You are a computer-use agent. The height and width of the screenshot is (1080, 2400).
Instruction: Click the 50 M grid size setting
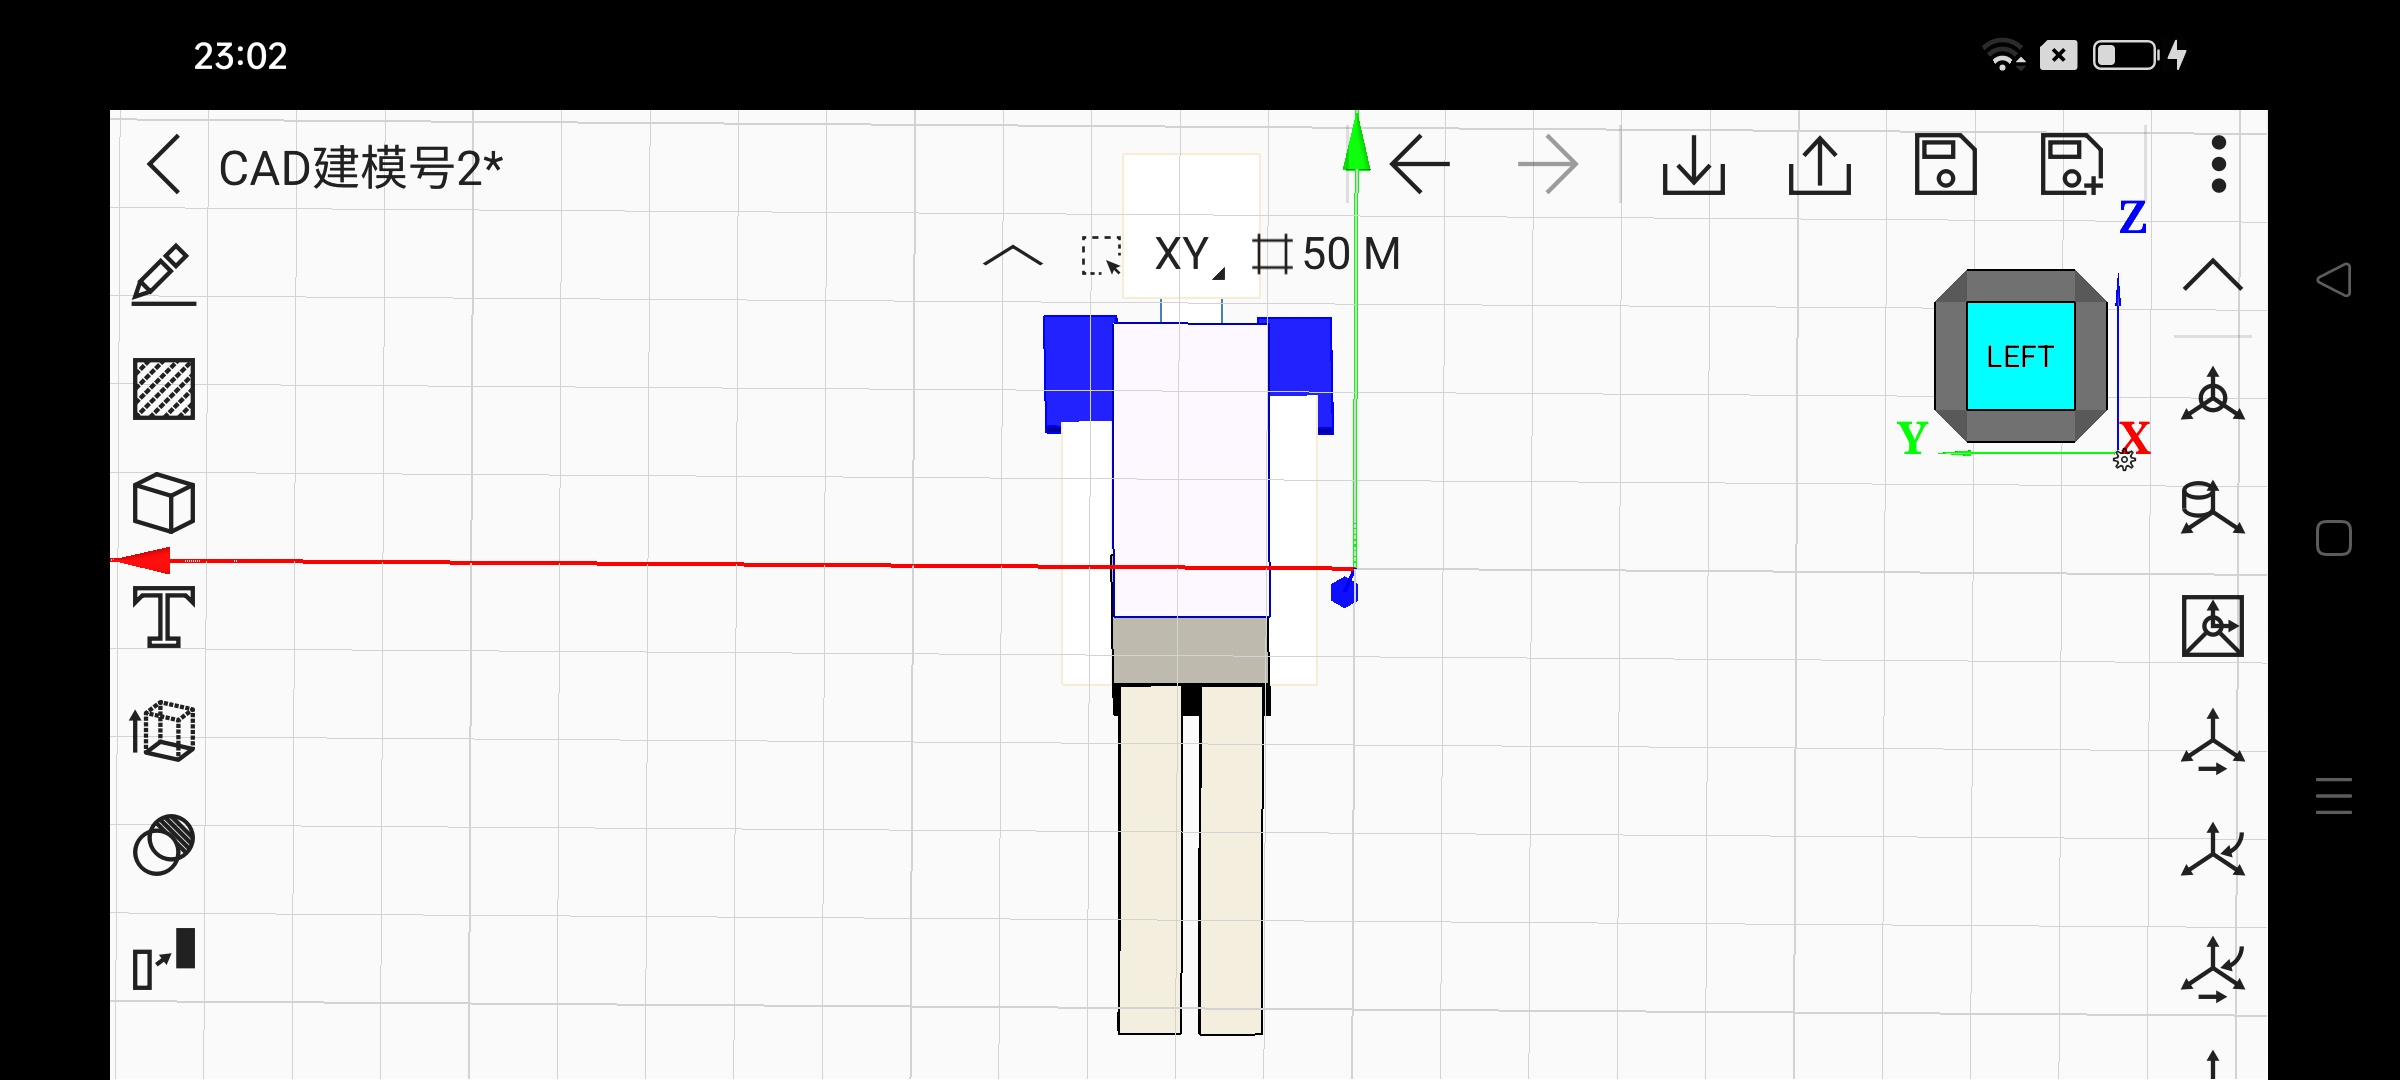pos(1327,254)
